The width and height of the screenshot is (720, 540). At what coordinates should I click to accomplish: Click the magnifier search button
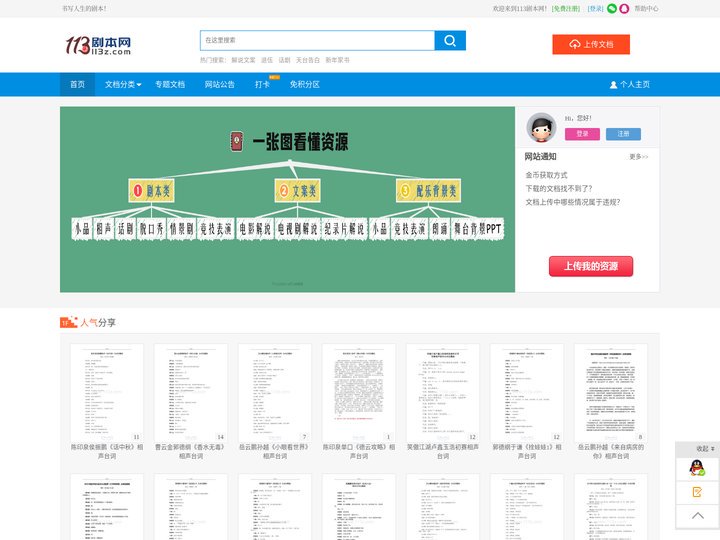450,41
